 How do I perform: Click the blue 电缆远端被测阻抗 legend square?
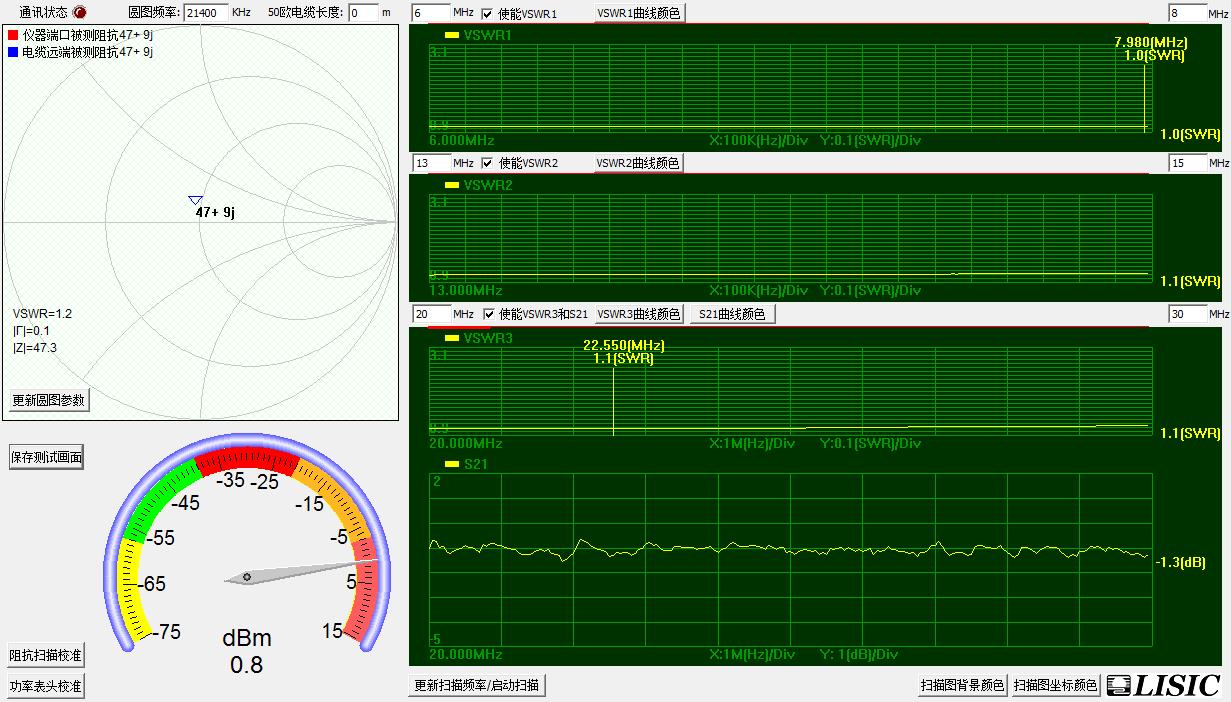point(13,52)
